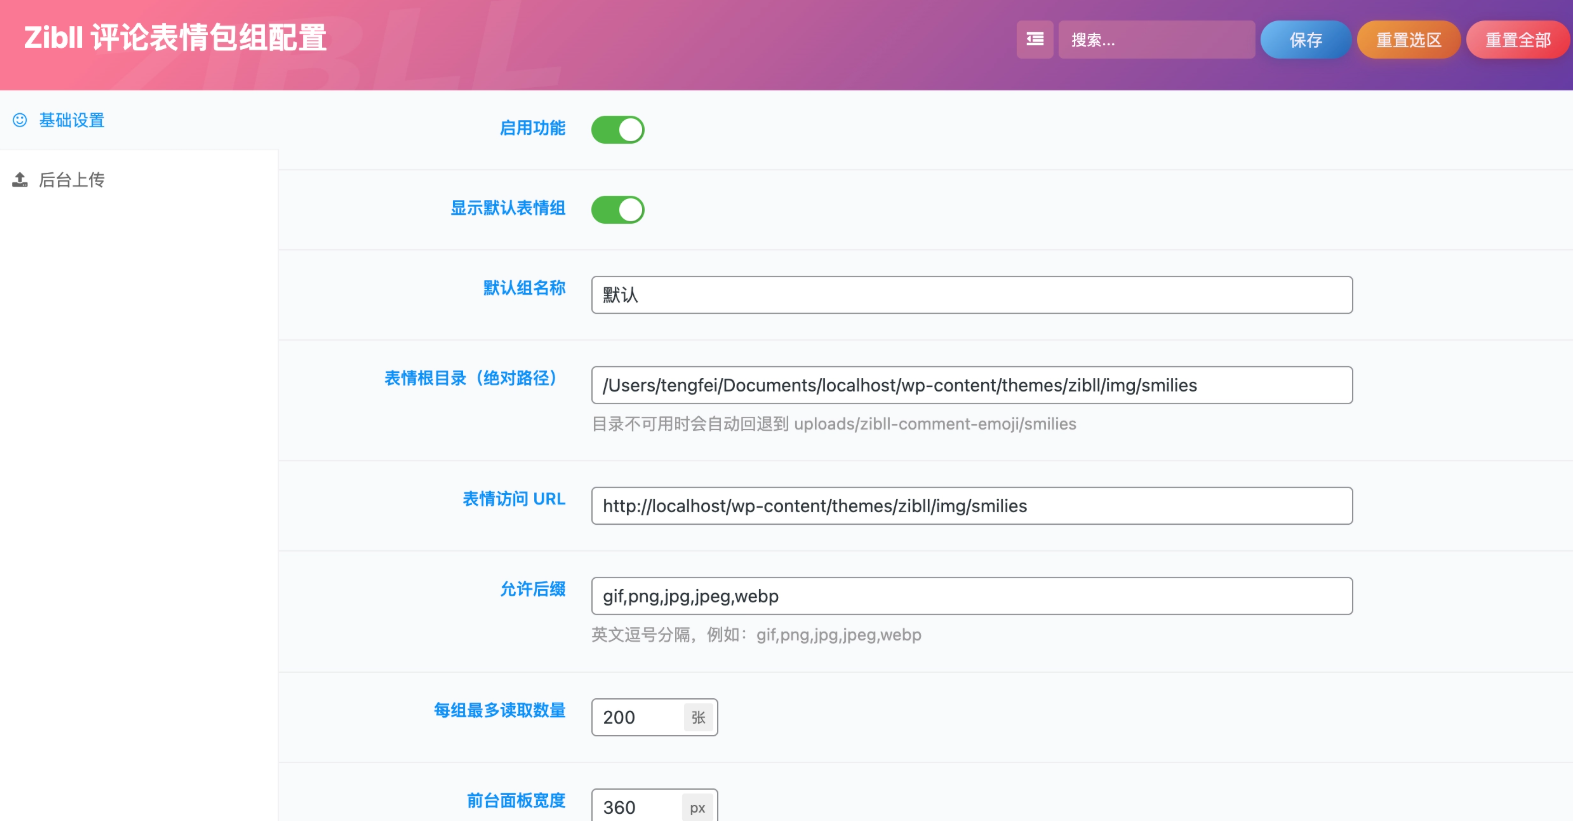Image resolution: width=1573 pixels, height=821 pixels.
Task: Click the orange 重置选区 button
Action: tap(1408, 40)
